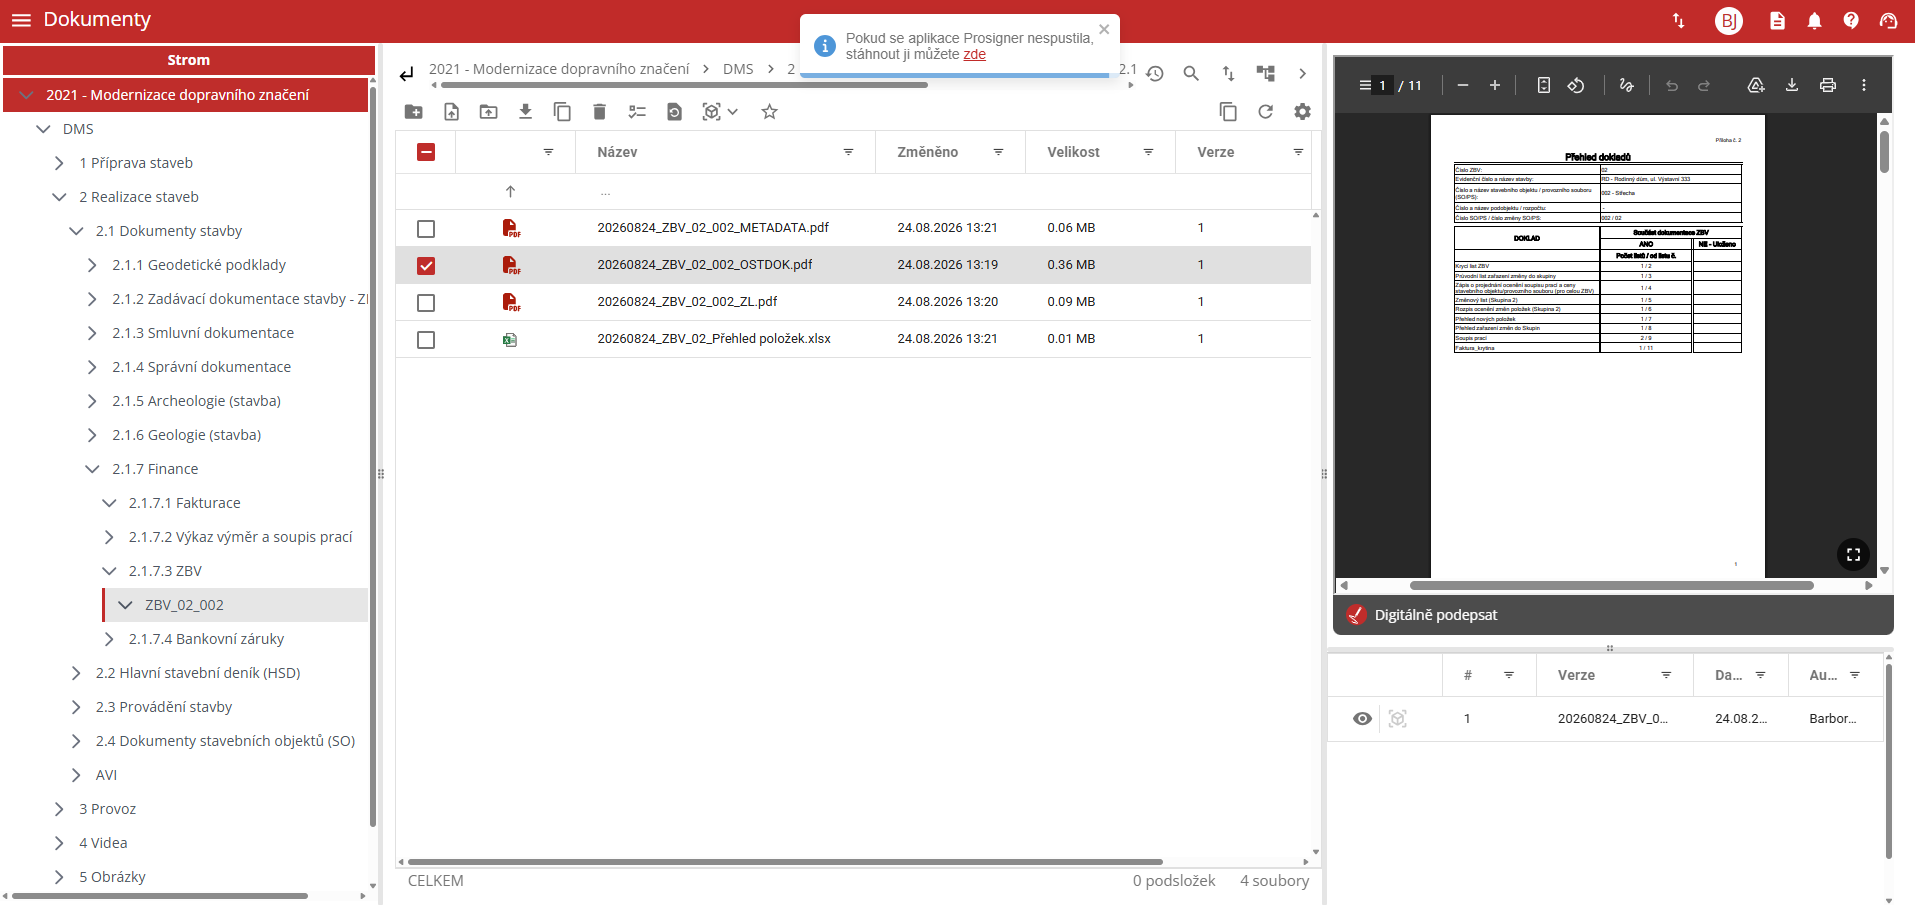
Task: Toggle the select-all header checkbox
Action: coord(426,152)
